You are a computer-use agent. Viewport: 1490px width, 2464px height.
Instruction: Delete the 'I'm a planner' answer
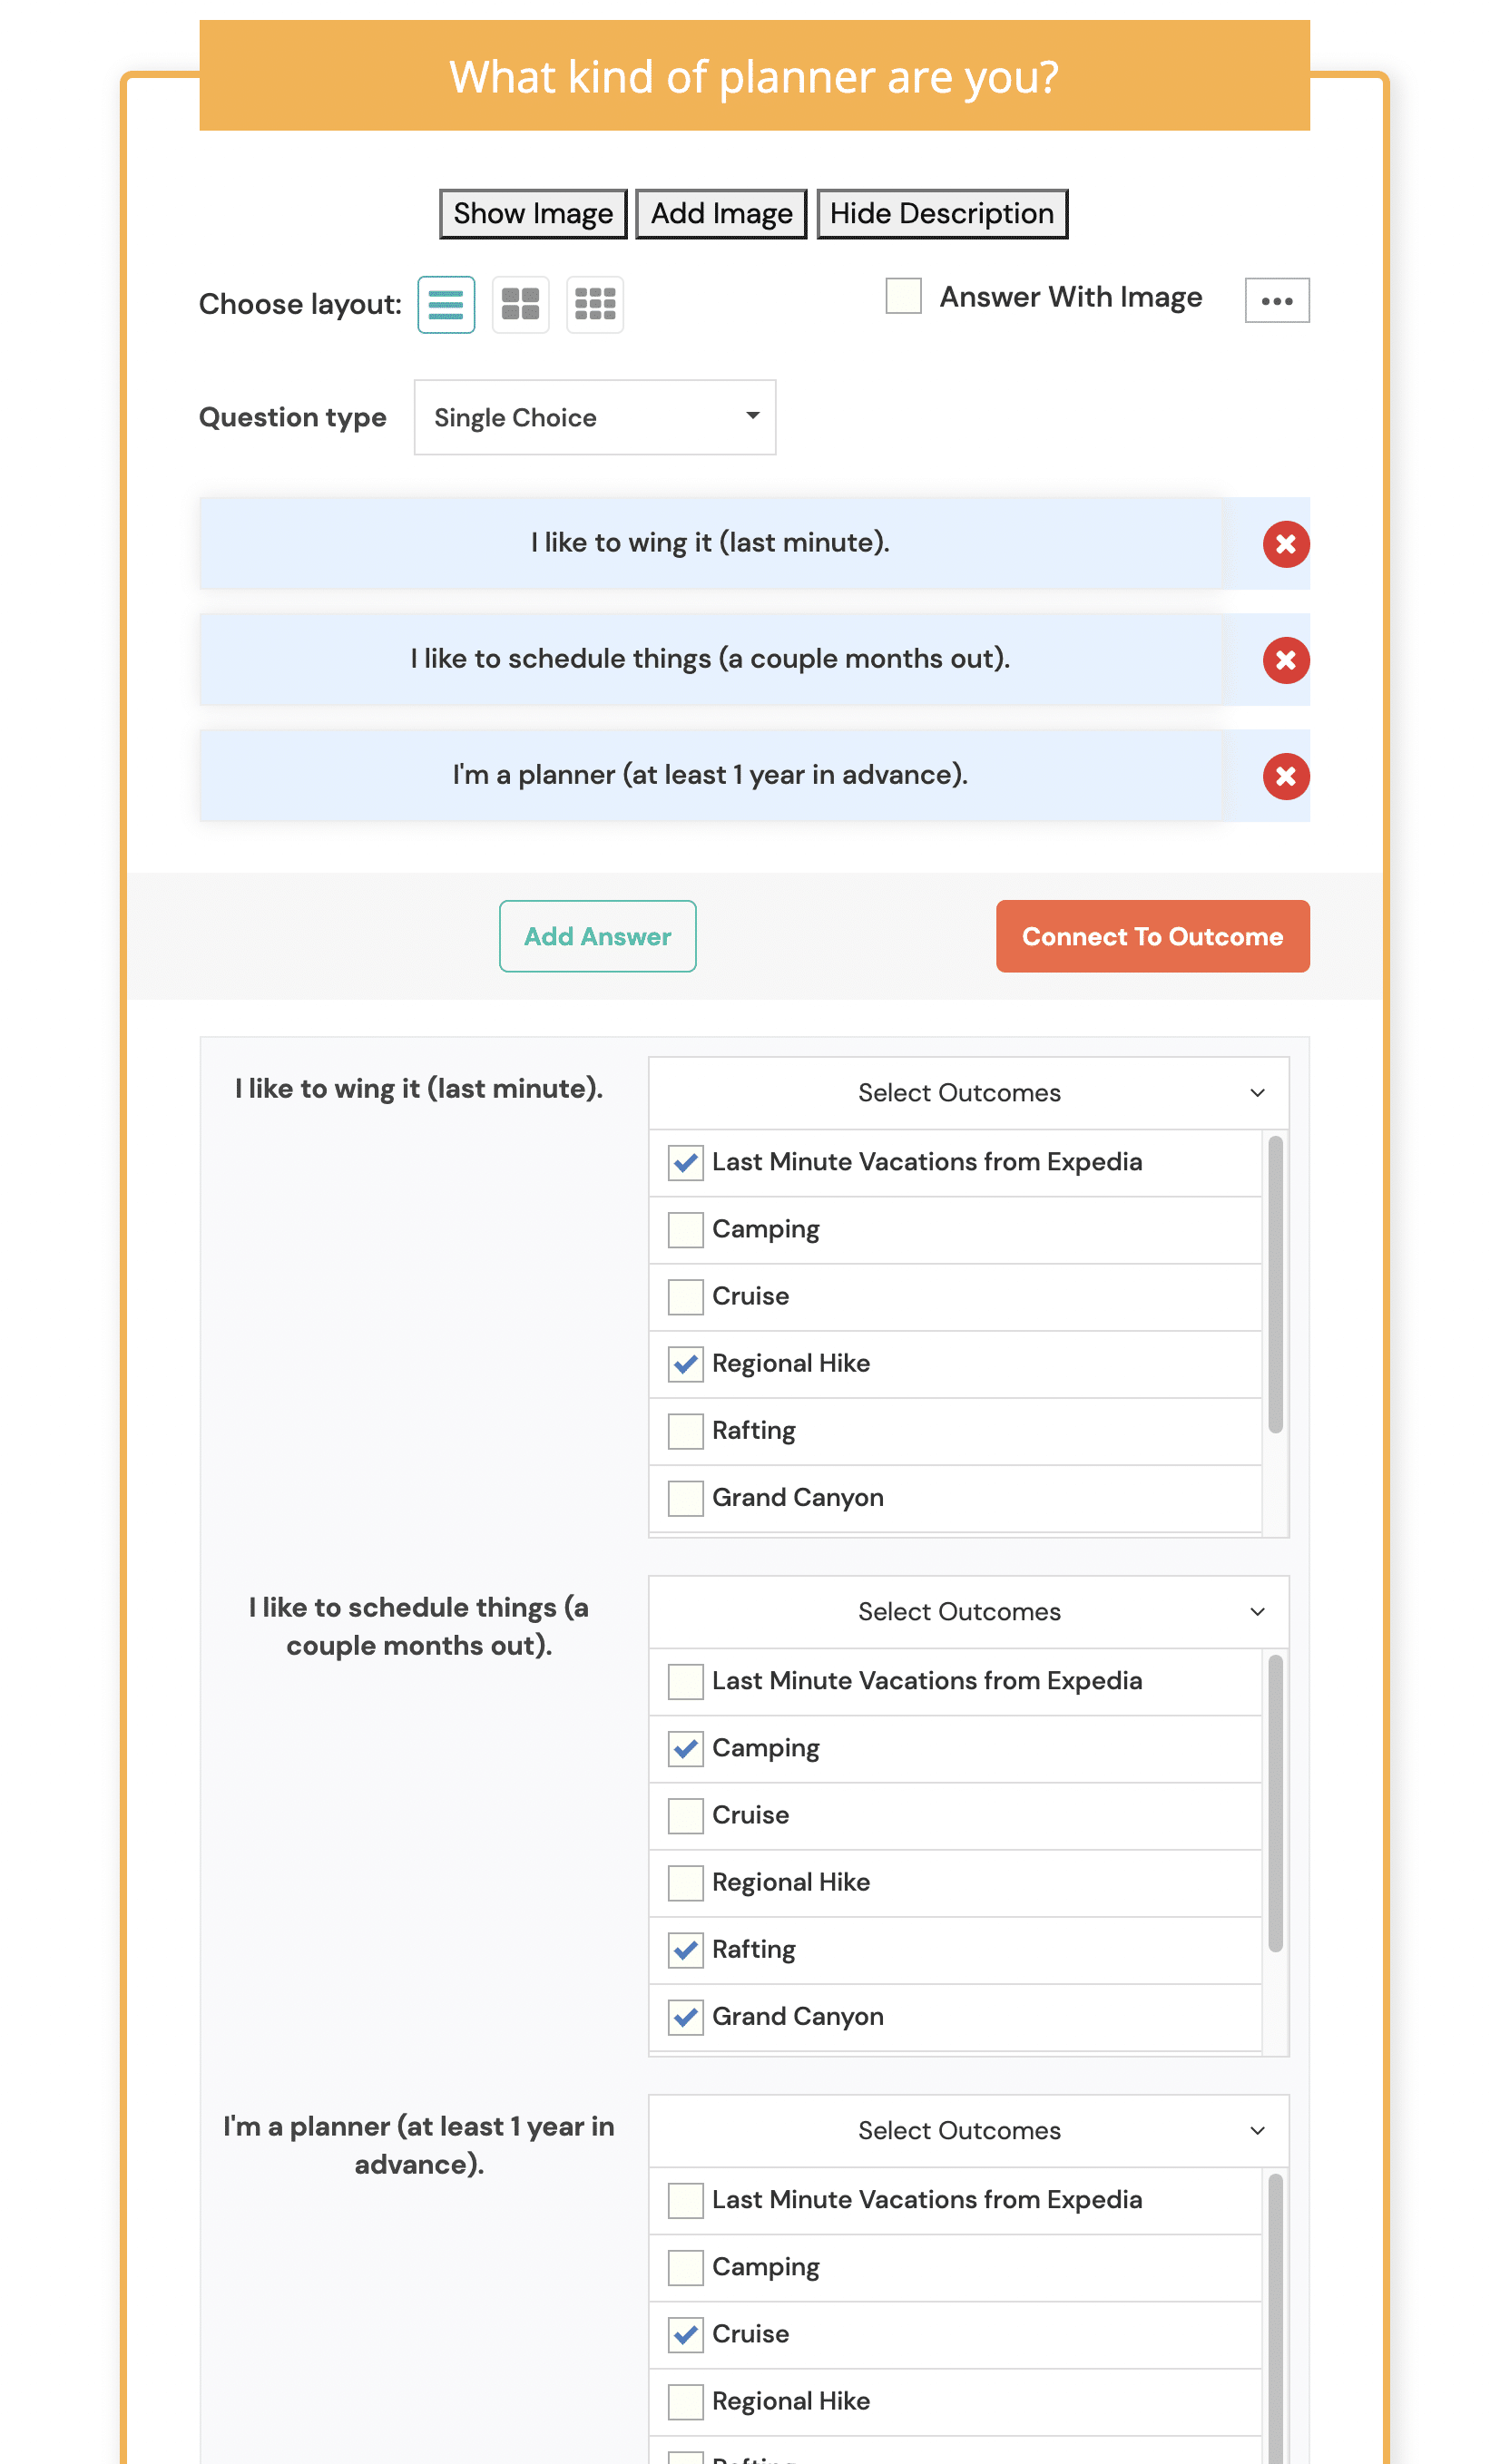[x=1285, y=776]
